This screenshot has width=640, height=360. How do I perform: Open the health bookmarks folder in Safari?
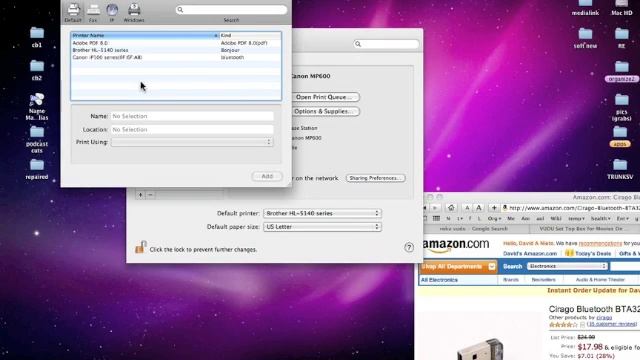pyautogui.click(x=600, y=219)
